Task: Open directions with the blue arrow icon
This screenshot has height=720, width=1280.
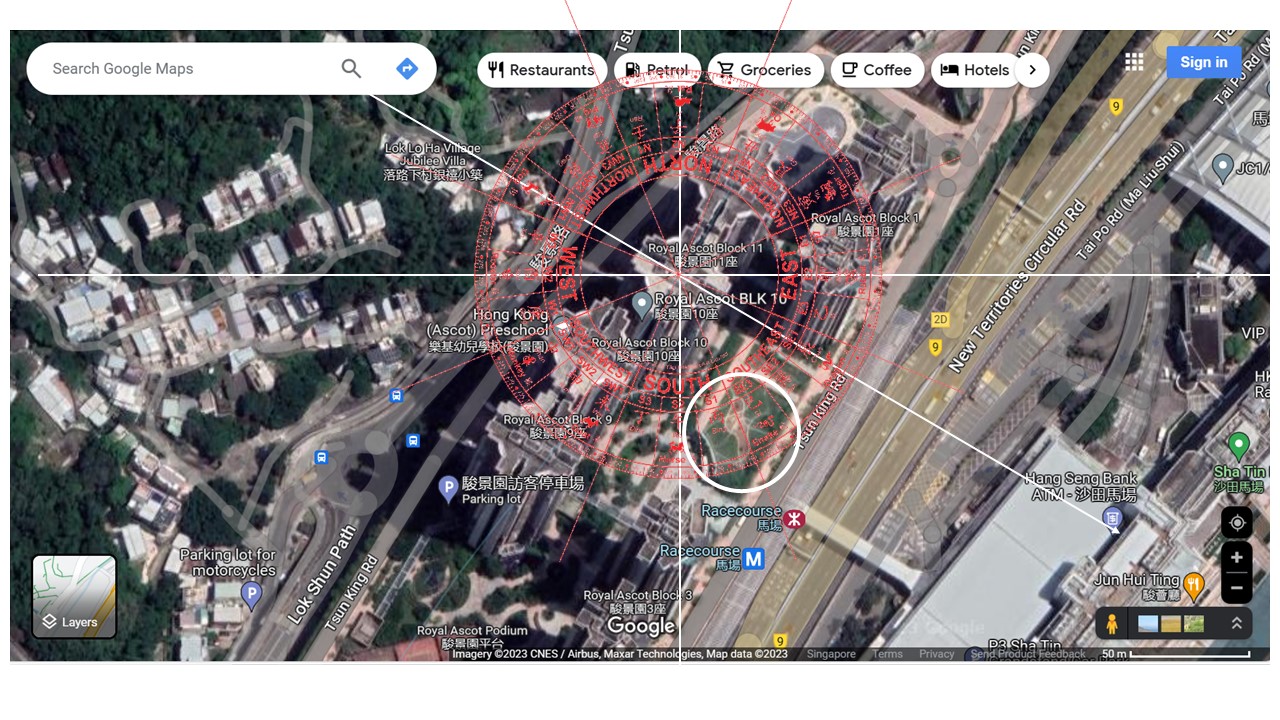Action: (406, 68)
